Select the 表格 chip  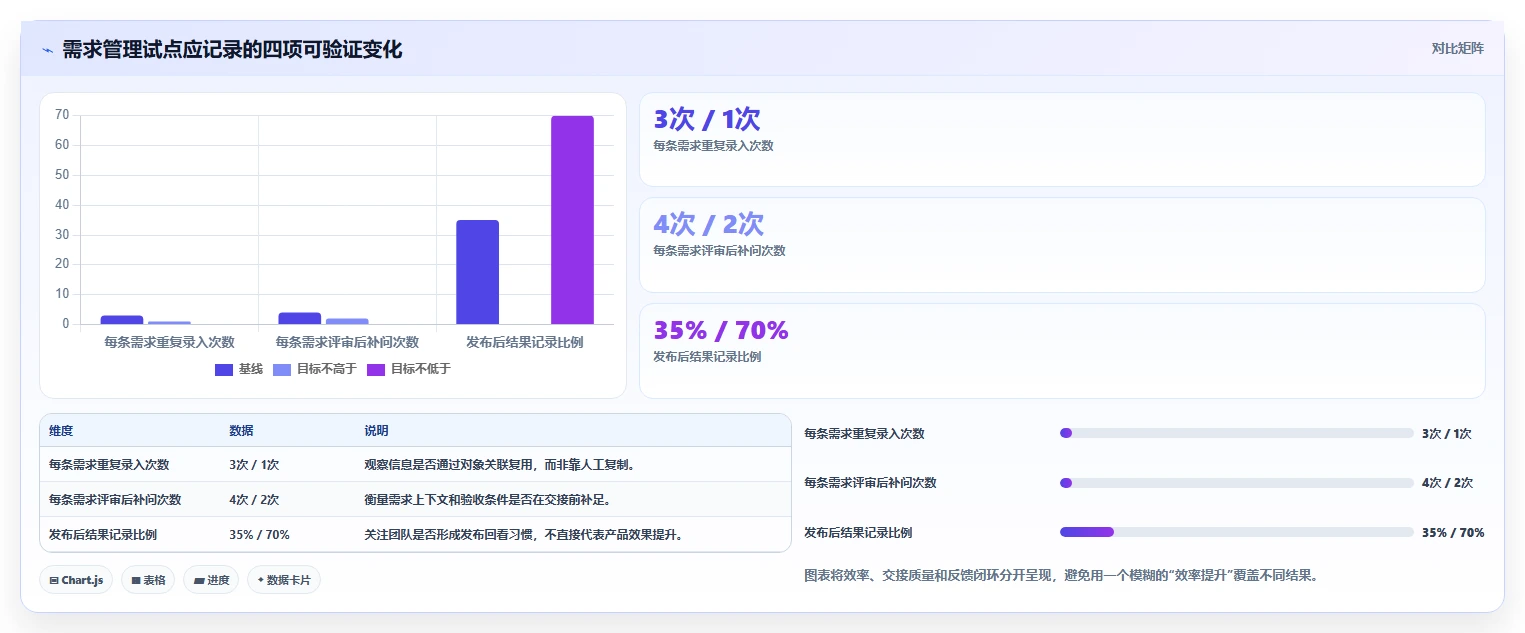coord(148,580)
